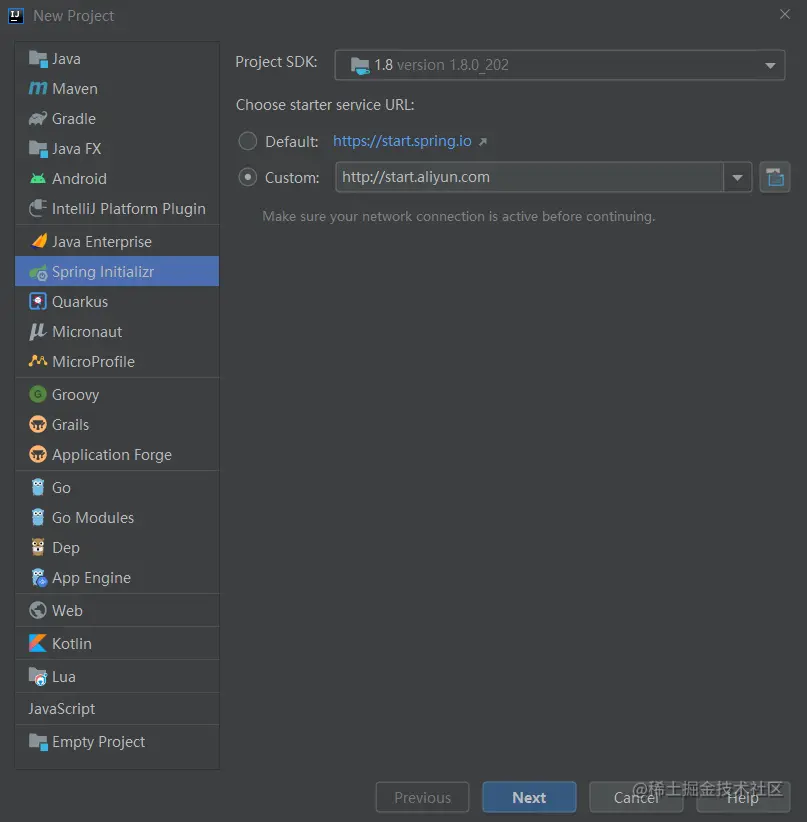Click the Micronaut mu icon

pos(37,332)
